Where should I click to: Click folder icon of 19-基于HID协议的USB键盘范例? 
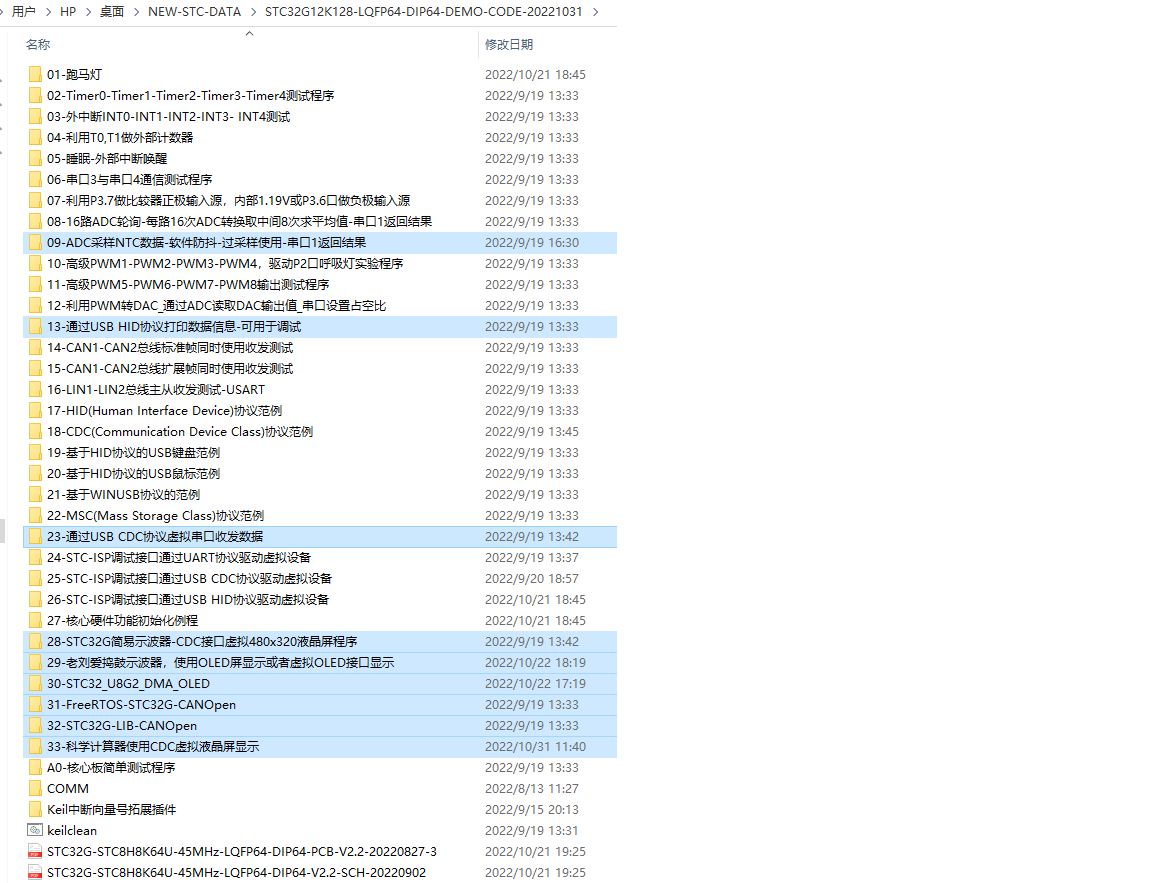click(x=35, y=453)
